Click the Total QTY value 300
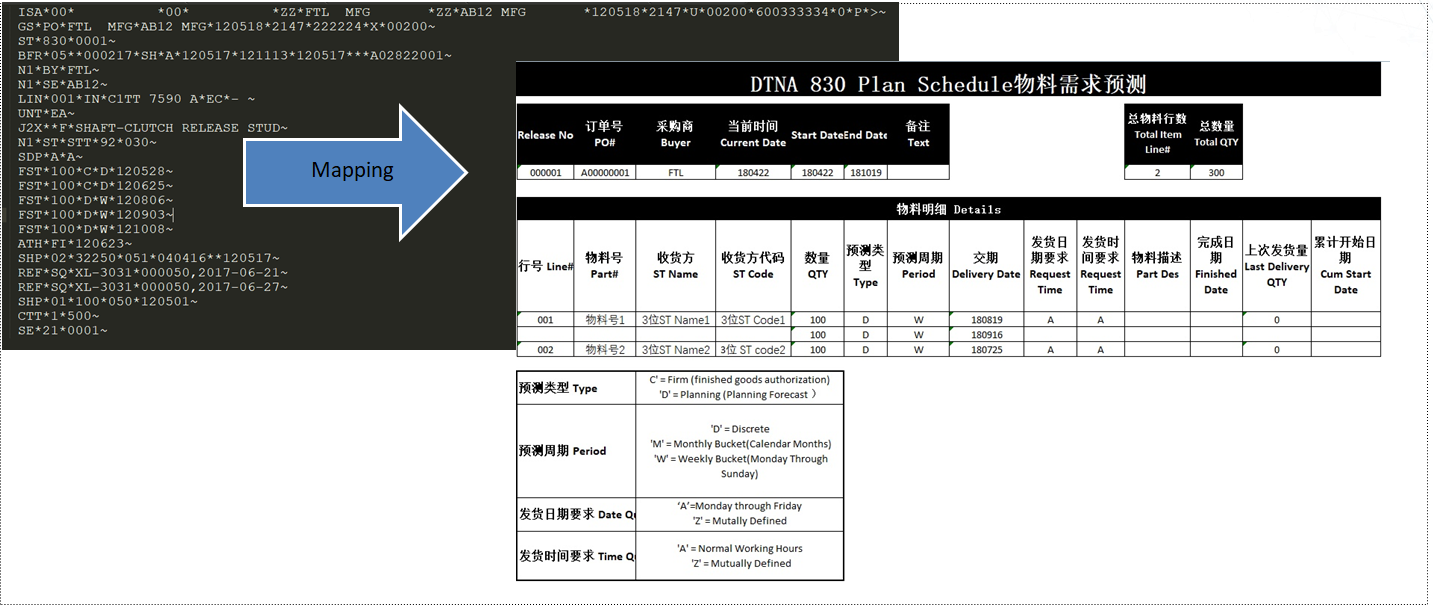Image resolution: width=1433 pixels, height=608 pixels. click(1216, 173)
